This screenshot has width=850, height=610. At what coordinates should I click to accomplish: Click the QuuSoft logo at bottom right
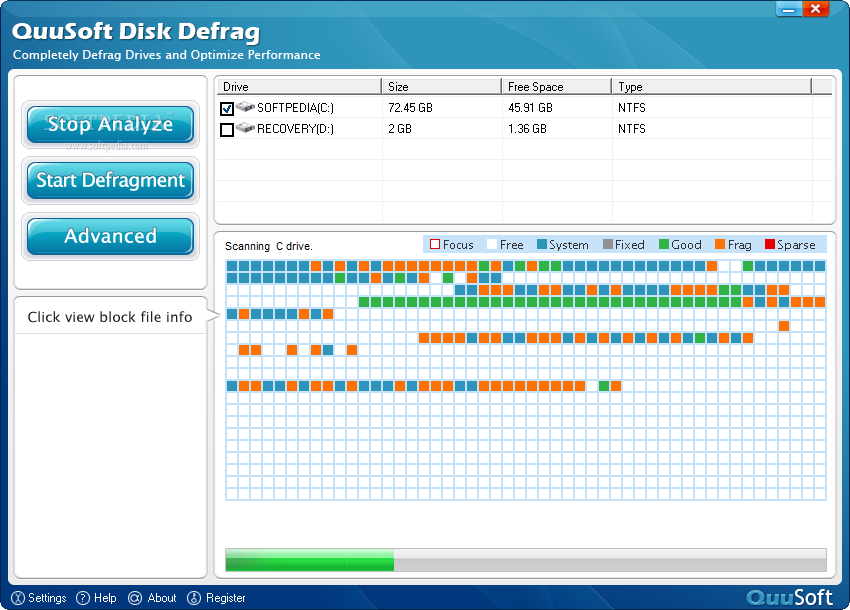point(789,598)
